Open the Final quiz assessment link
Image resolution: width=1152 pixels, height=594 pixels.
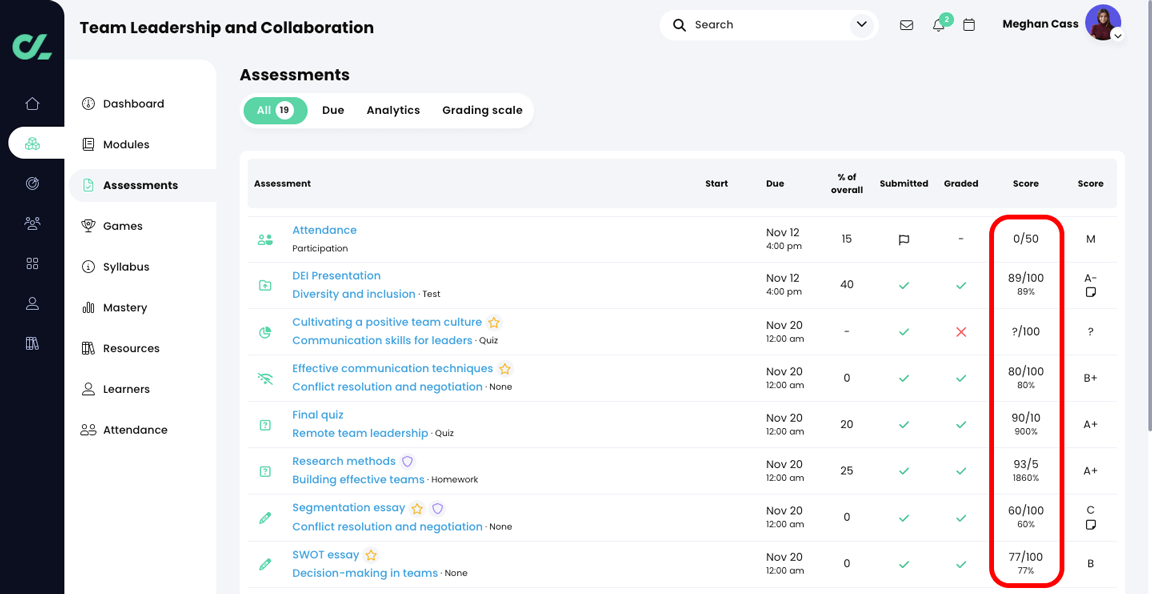pos(317,415)
